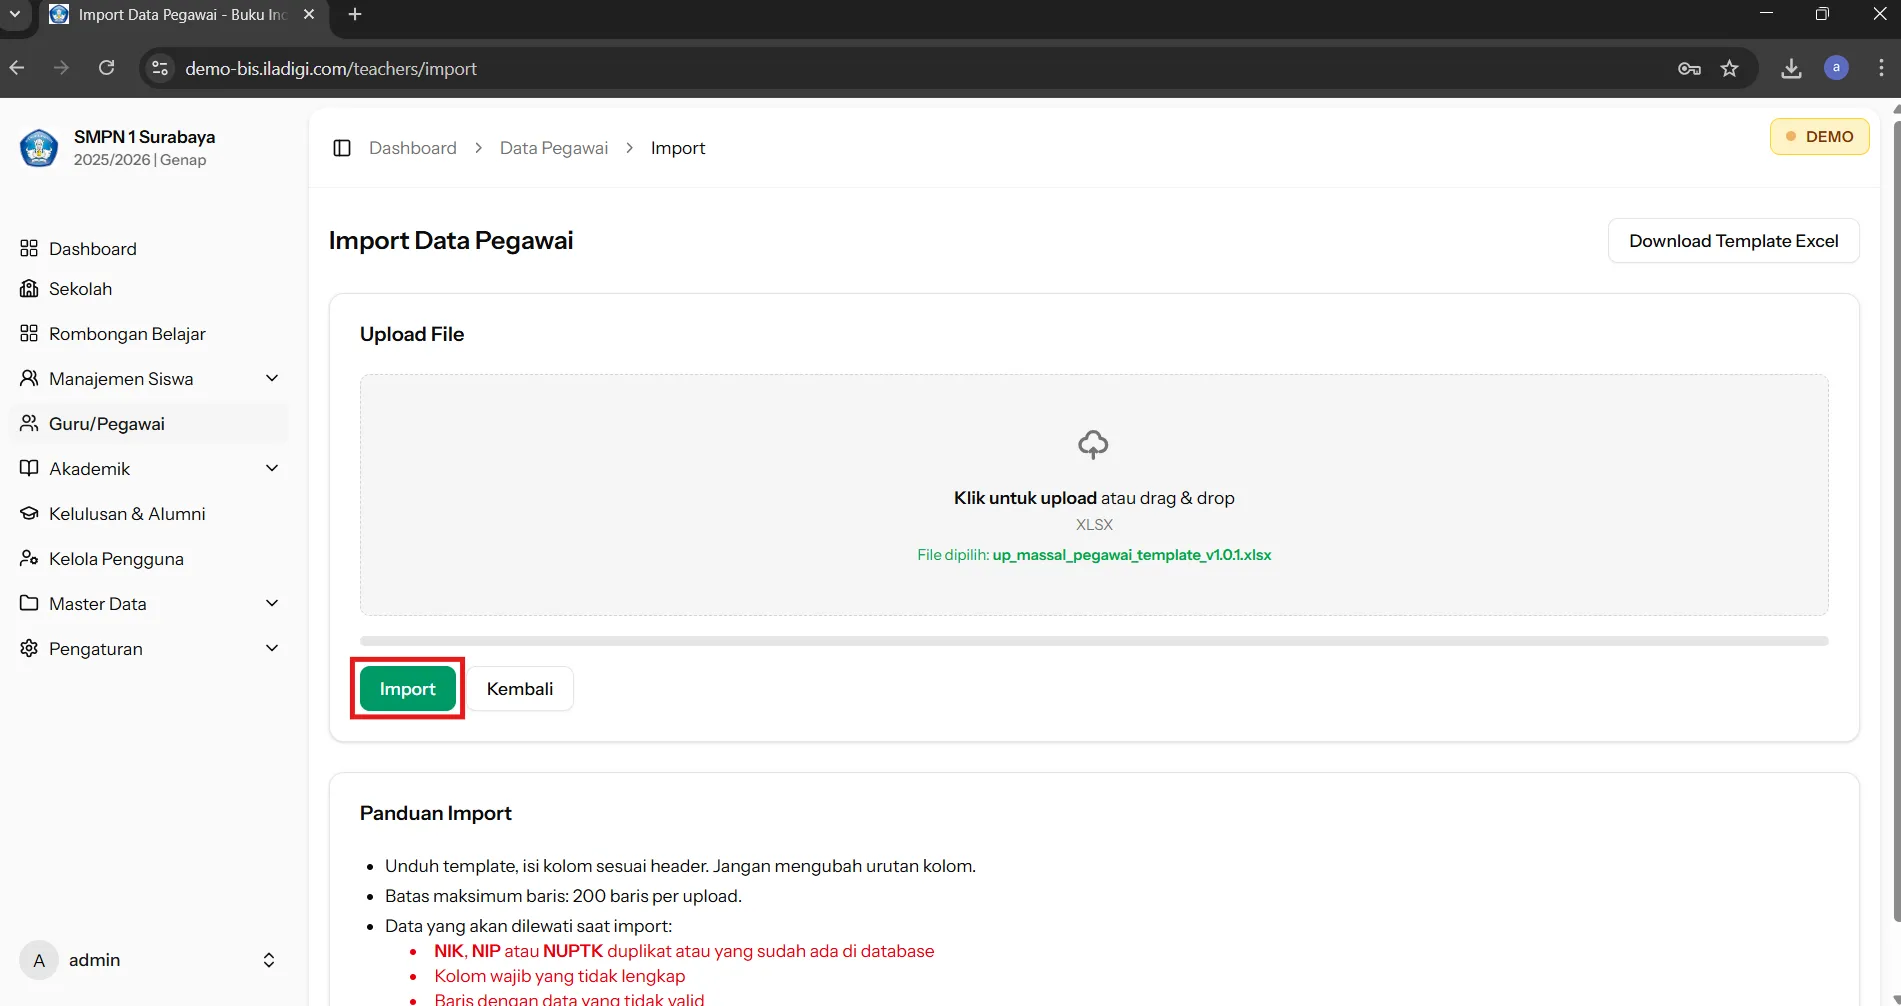The height and width of the screenshot is (1006, 1901).
Task: Click the Dashboard grid icon in sidebar
Action: click(x=29, y=248)
